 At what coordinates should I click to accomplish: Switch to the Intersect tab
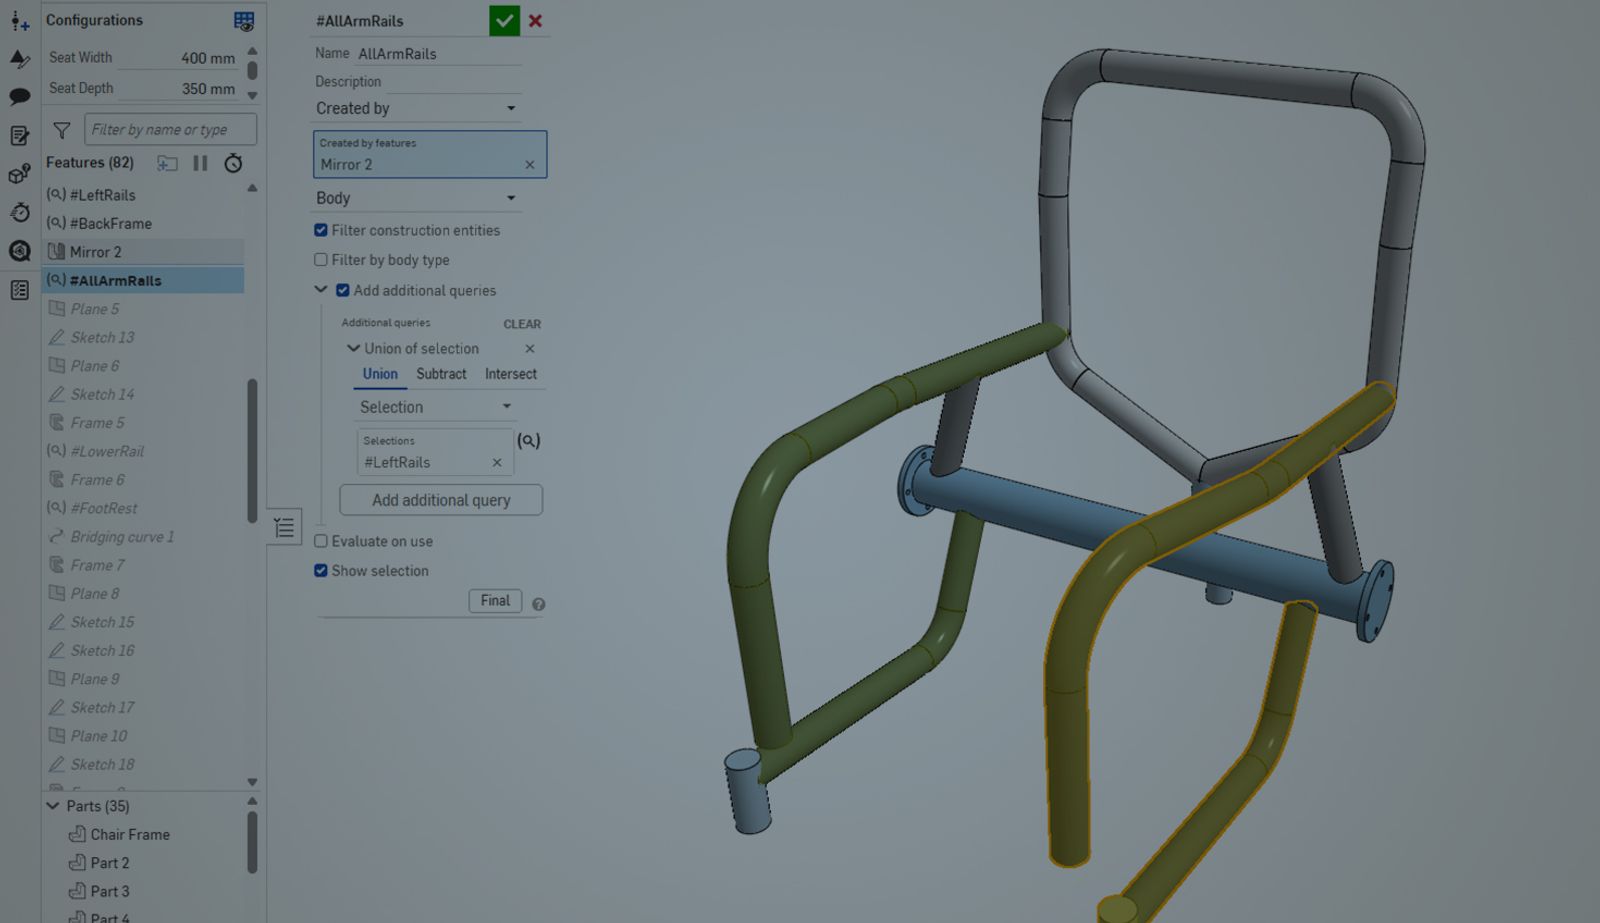click(510, 373)
